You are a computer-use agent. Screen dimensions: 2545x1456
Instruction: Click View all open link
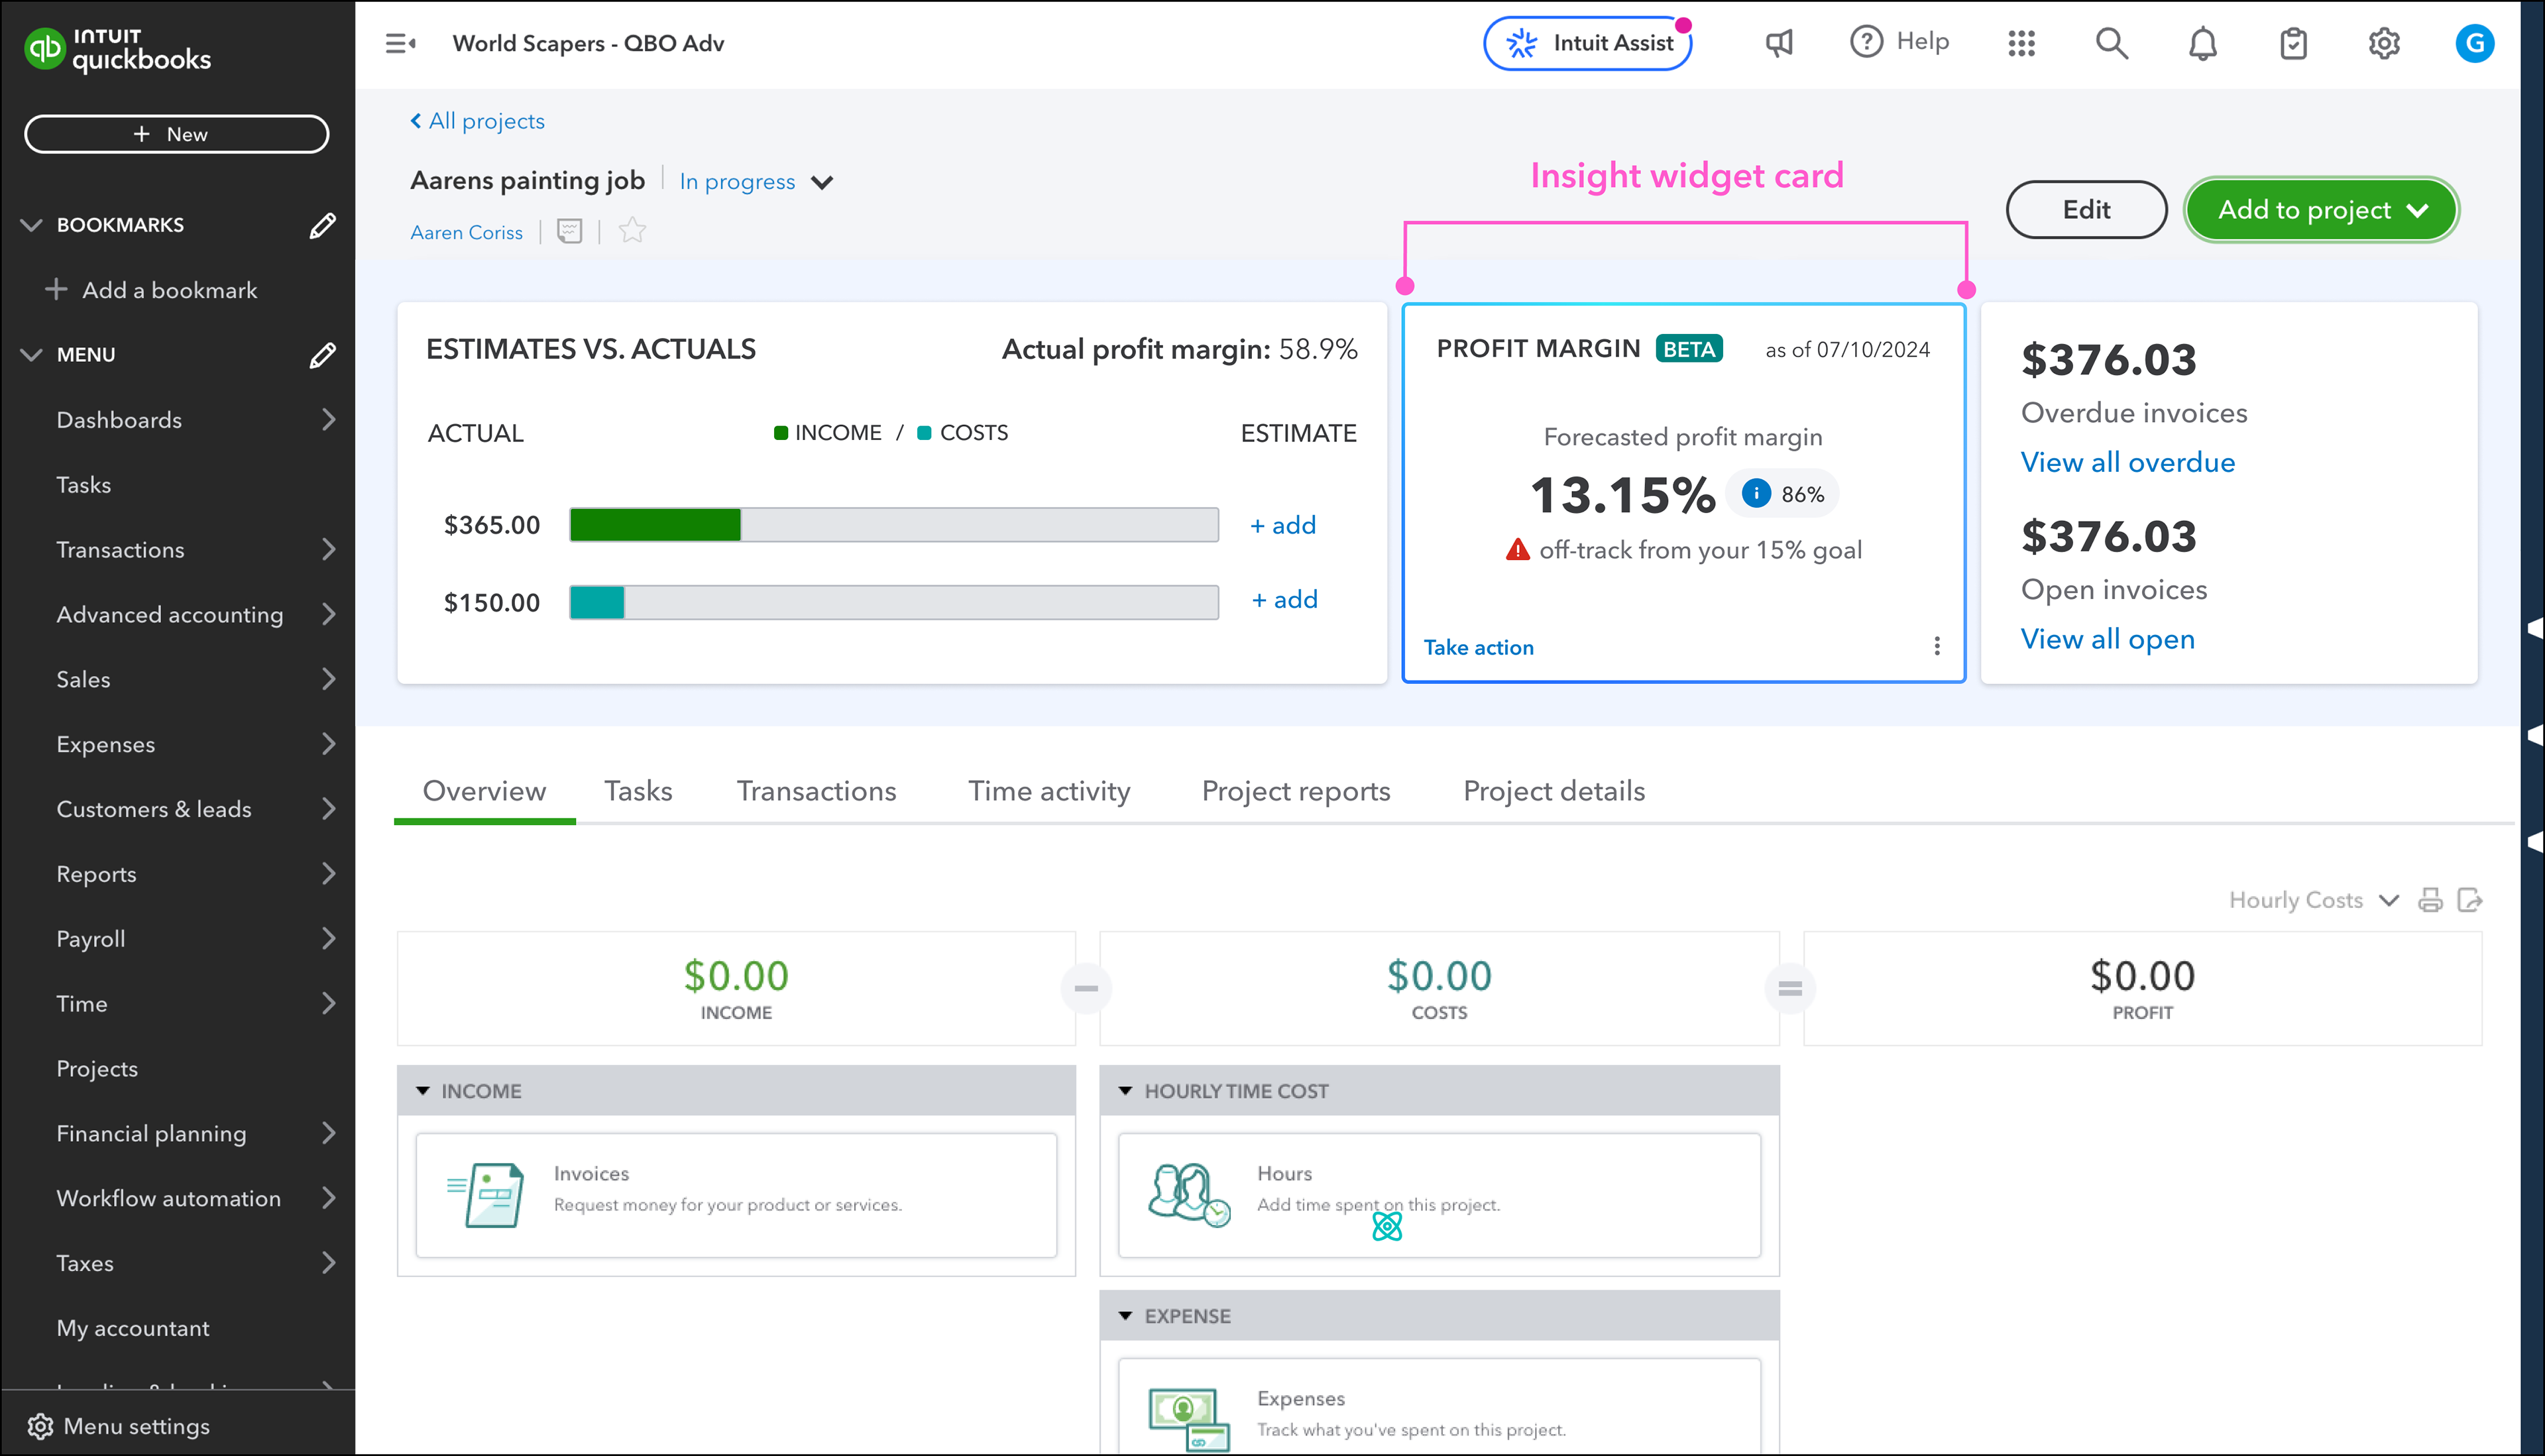point(2107,639)
